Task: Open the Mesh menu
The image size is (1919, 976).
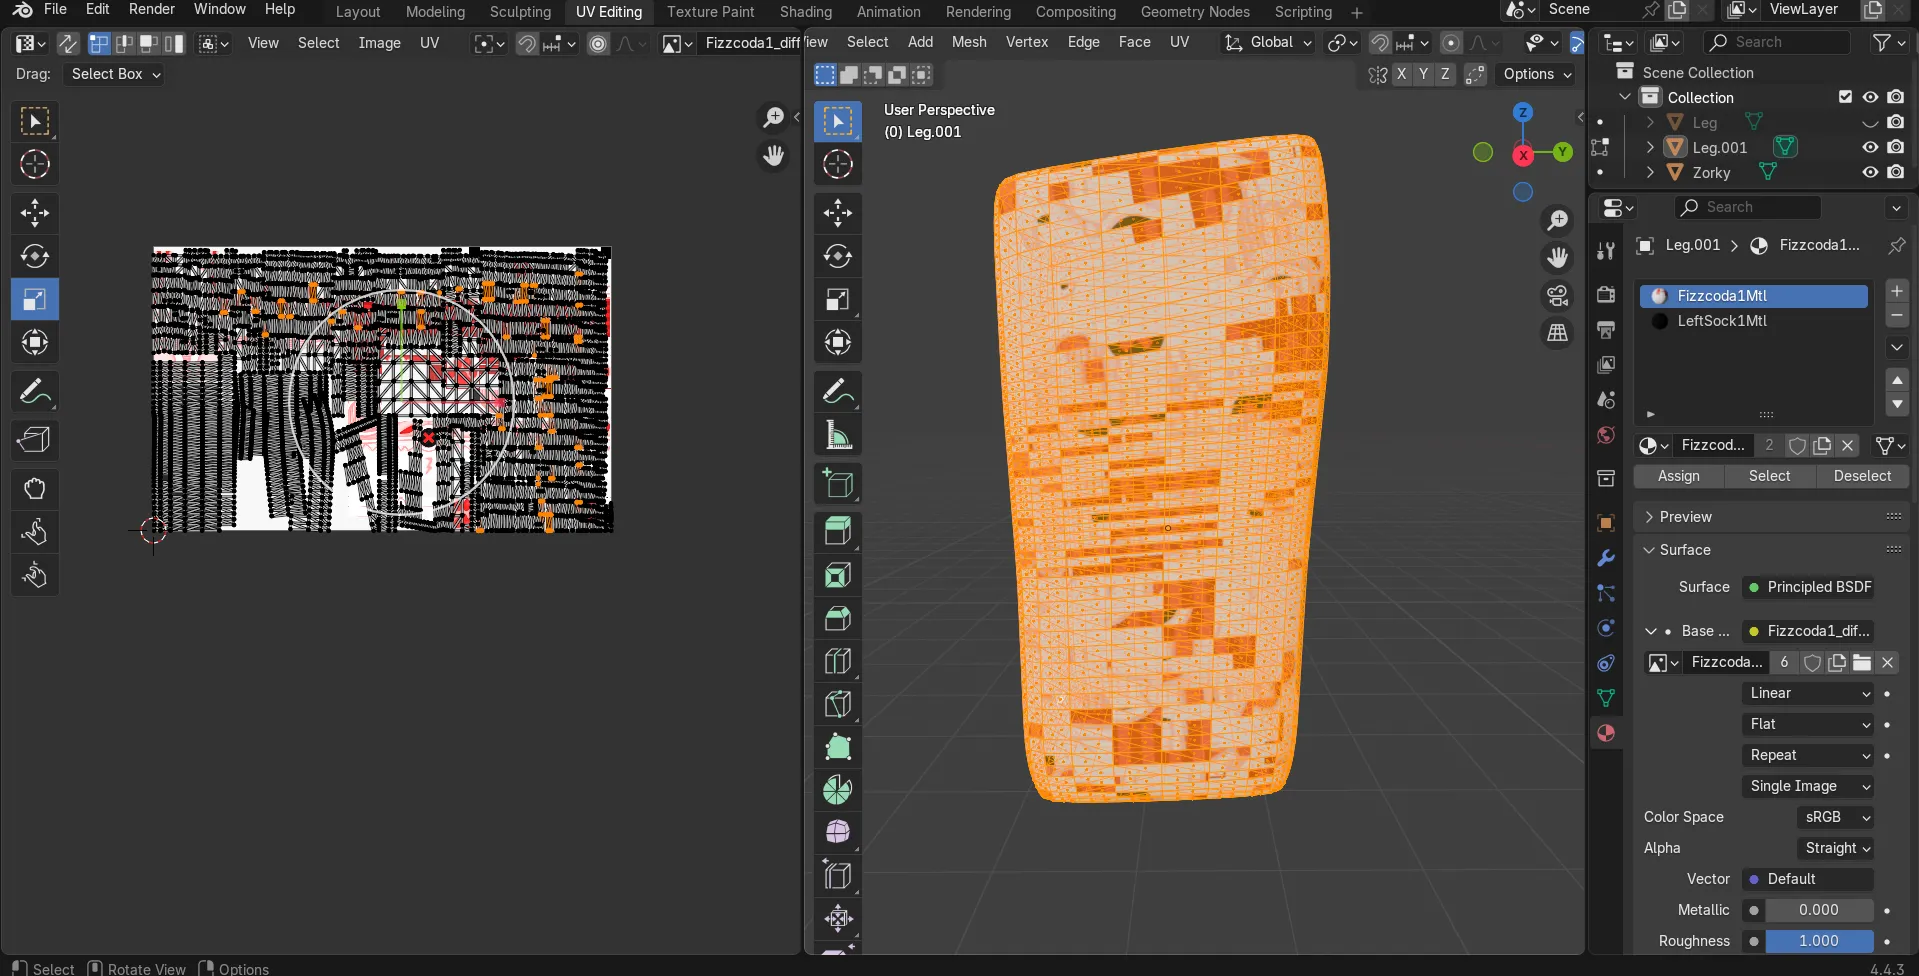Action: [x=968, y=42]
